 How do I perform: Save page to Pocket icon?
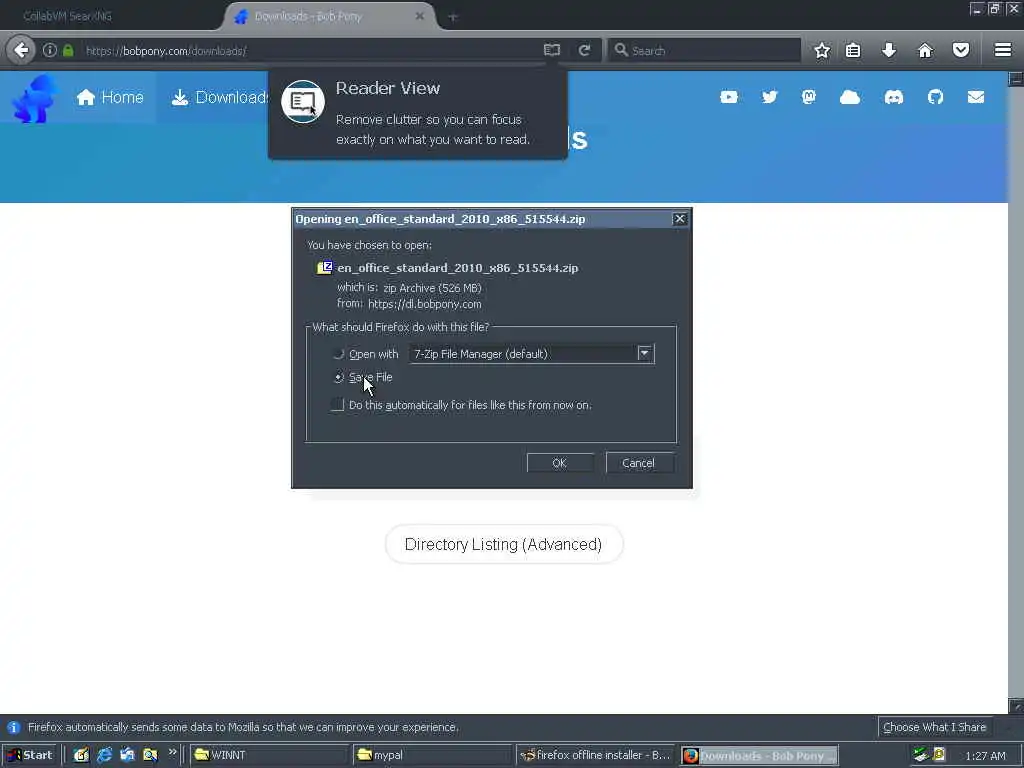pyautogui.click(x=961, y=50)
